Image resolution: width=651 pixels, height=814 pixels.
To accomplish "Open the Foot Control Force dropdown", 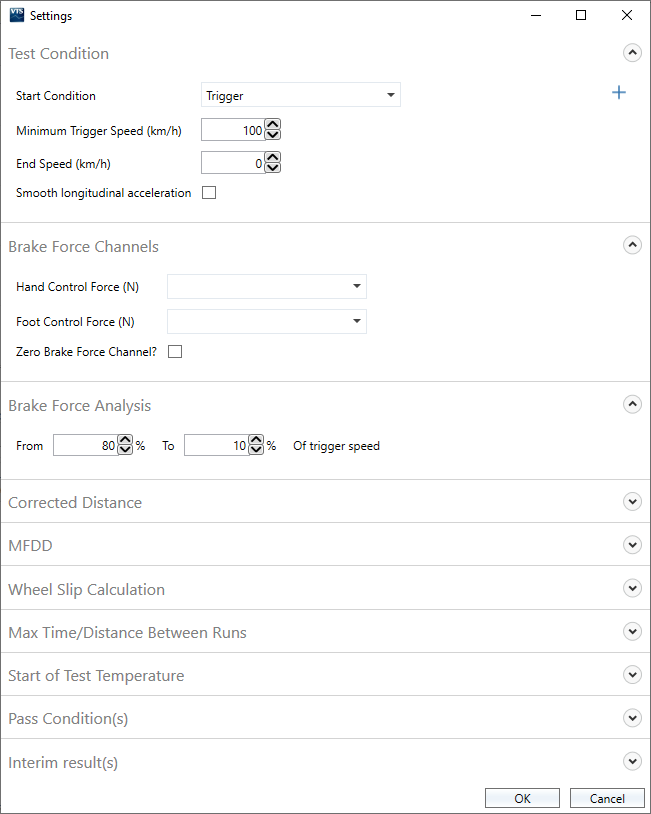I will pos(266,322).
